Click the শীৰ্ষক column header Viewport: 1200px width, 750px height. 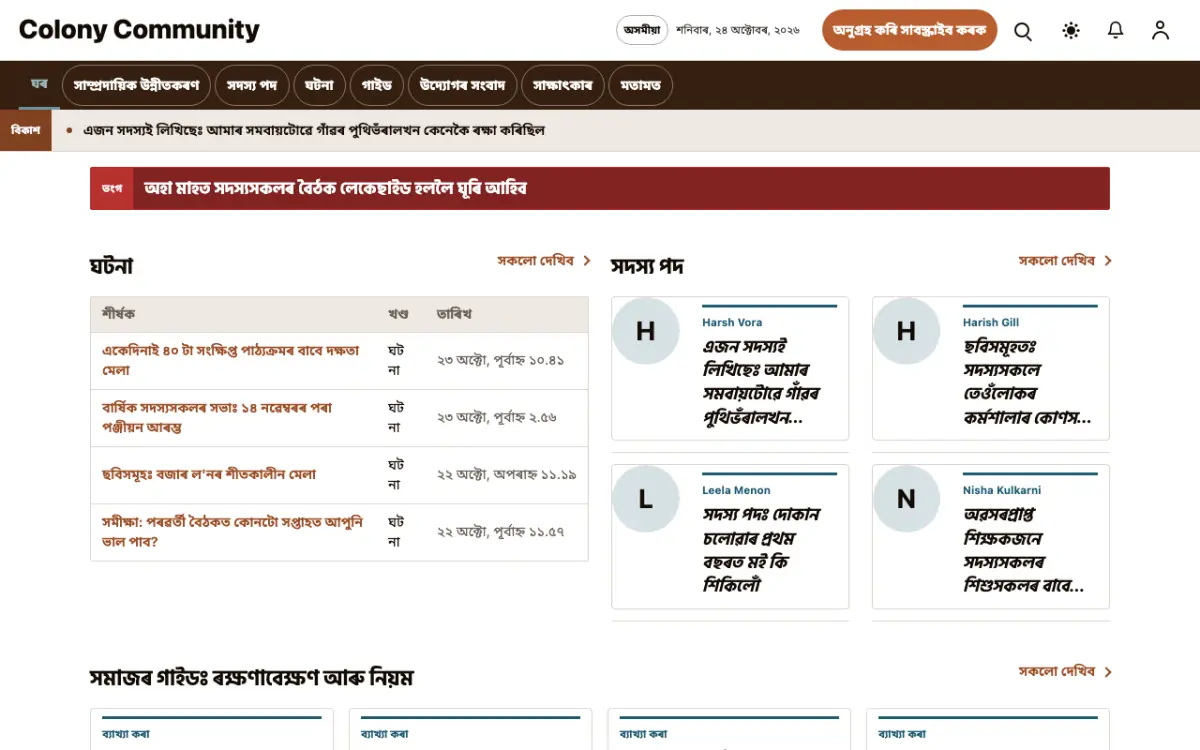pyautogui.click(x=118, y=314)
